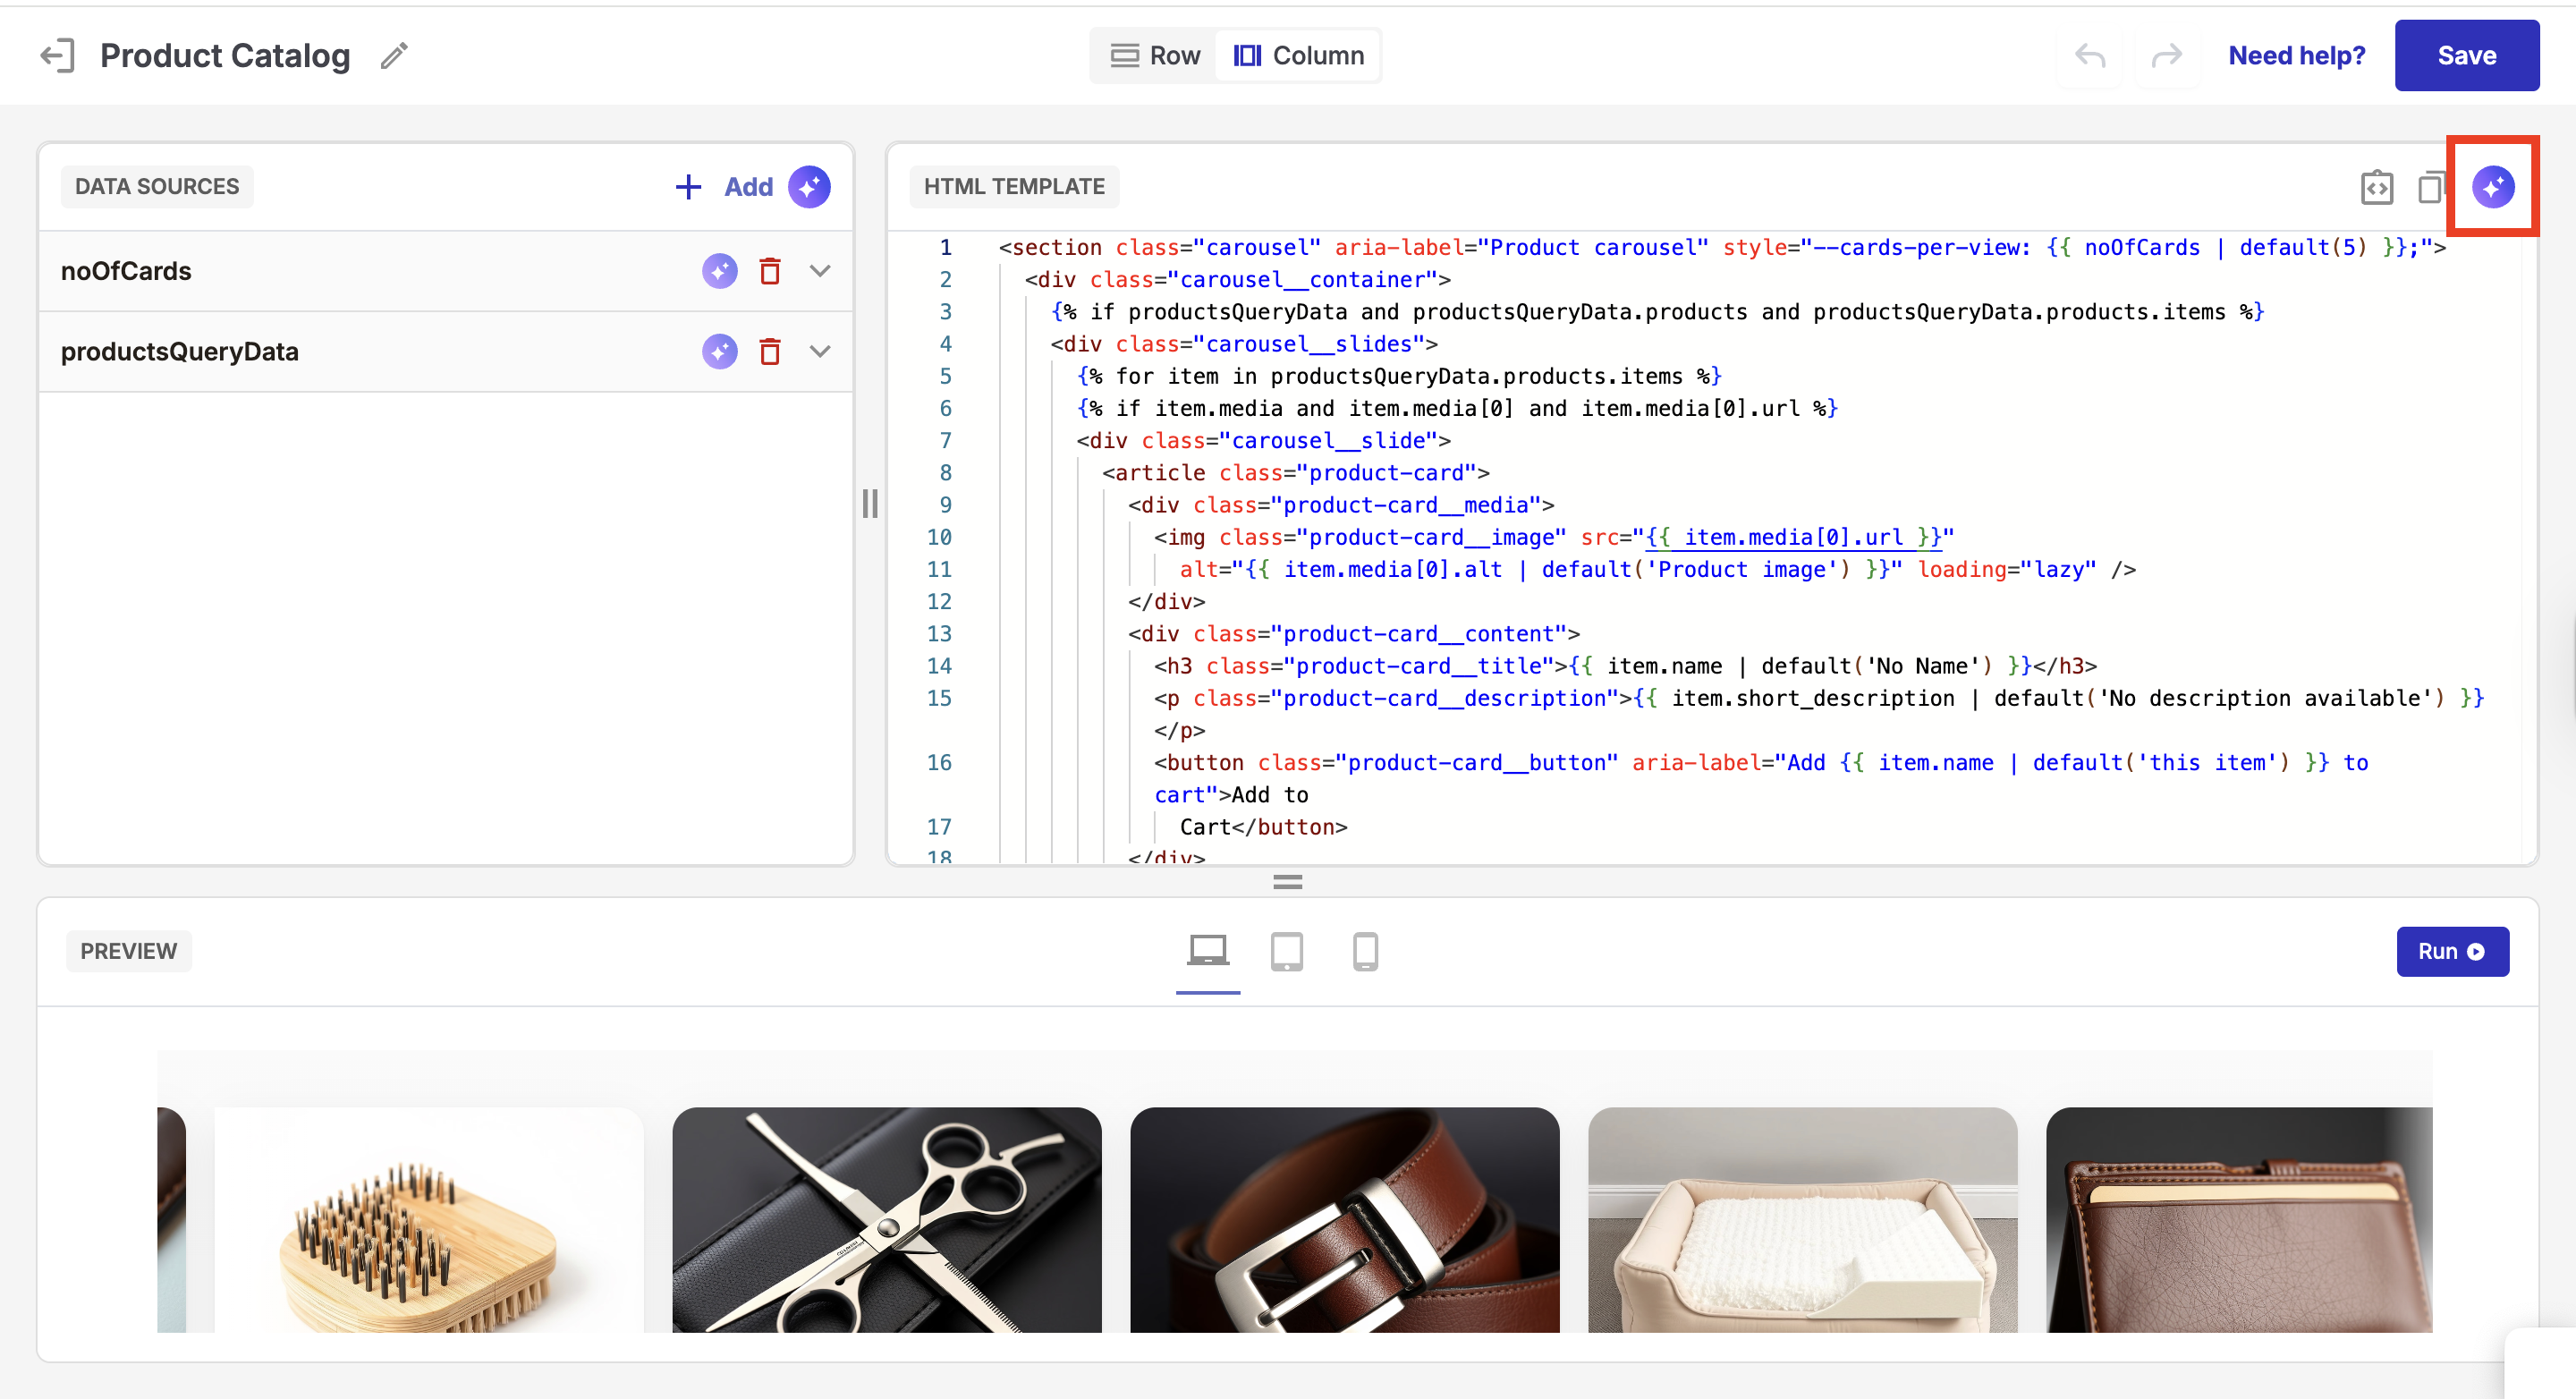Select the mobile preview mode
The width and height of the screenshot is (2576, 1399).
pos(1365,951)
